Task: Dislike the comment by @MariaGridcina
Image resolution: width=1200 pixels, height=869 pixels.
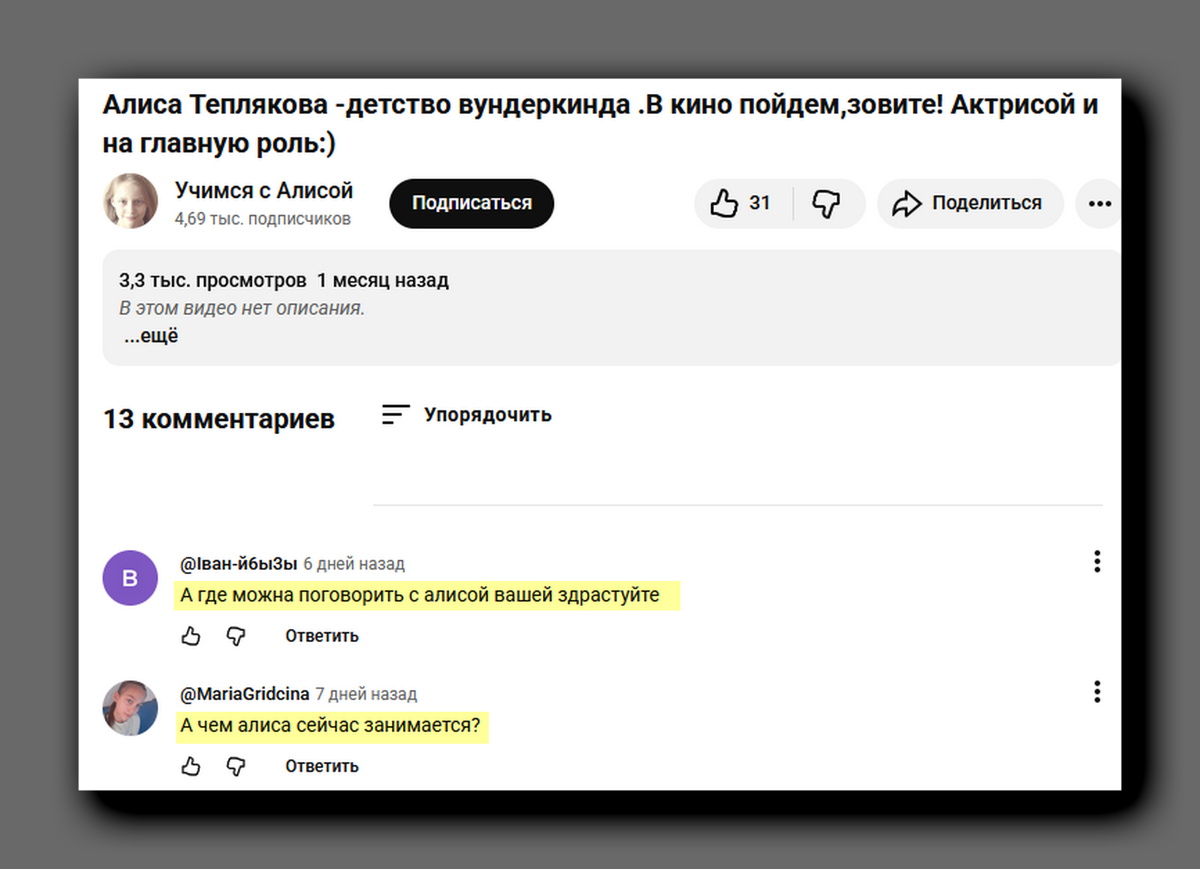Action: 236,765
